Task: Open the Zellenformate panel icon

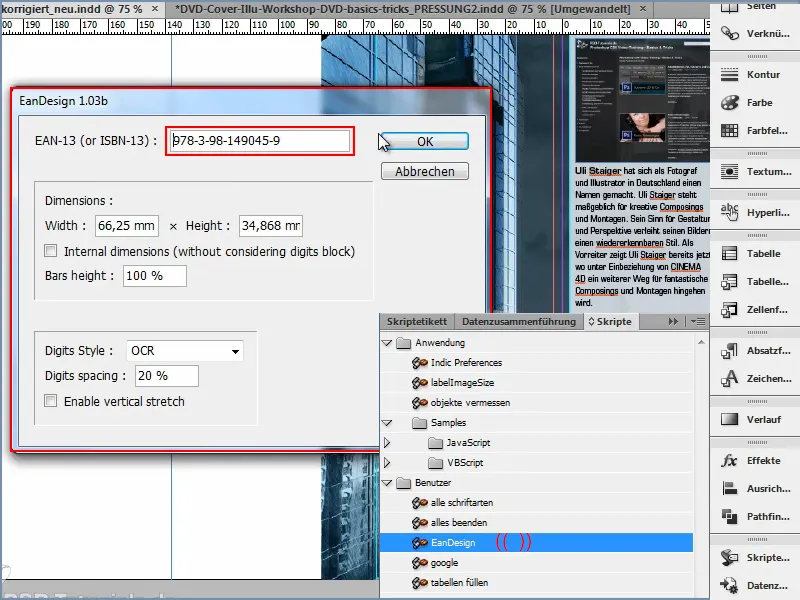Action: point(730,310)
